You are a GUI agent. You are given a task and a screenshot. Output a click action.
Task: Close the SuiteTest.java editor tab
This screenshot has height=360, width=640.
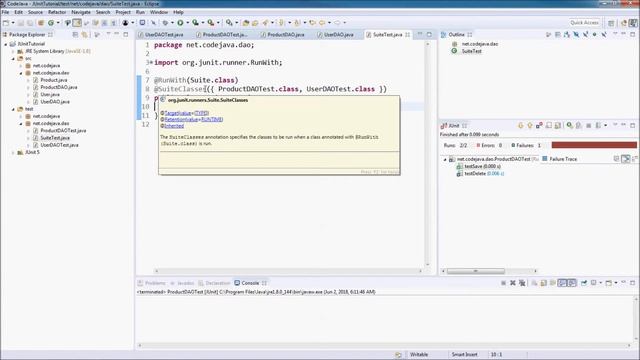[x=407, y=35]
